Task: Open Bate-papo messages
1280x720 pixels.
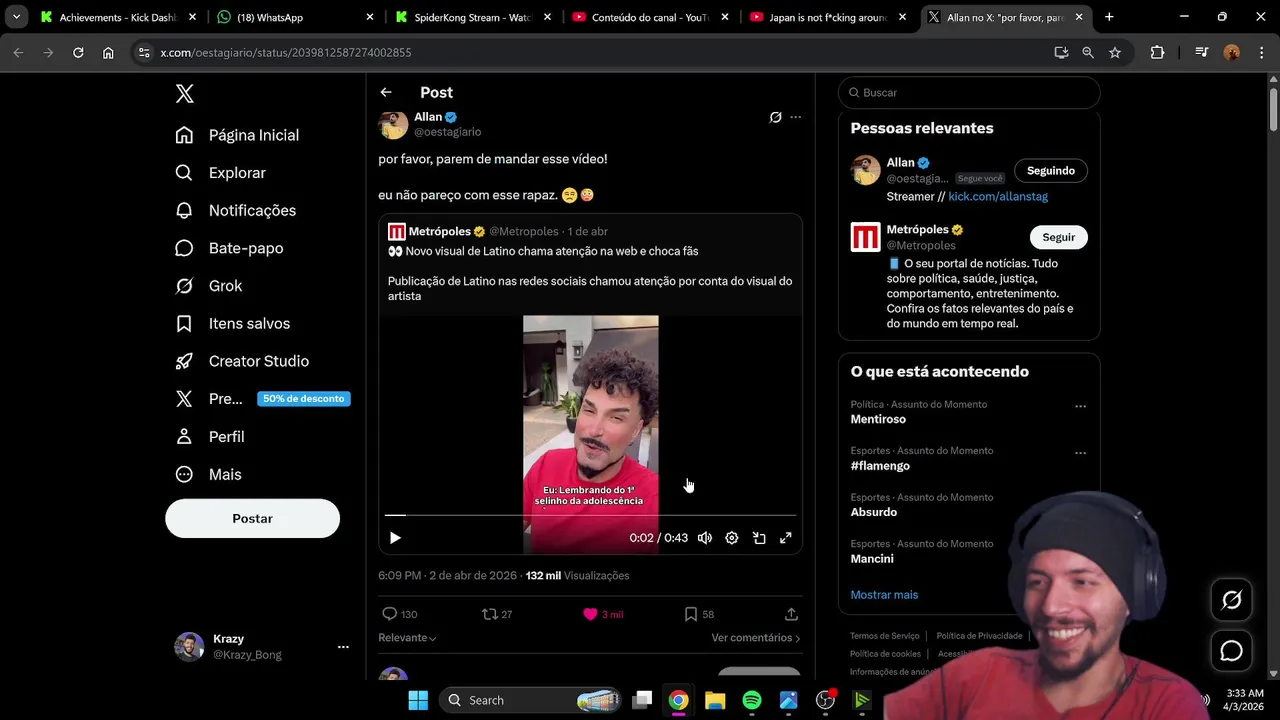Action: point(229,248)
